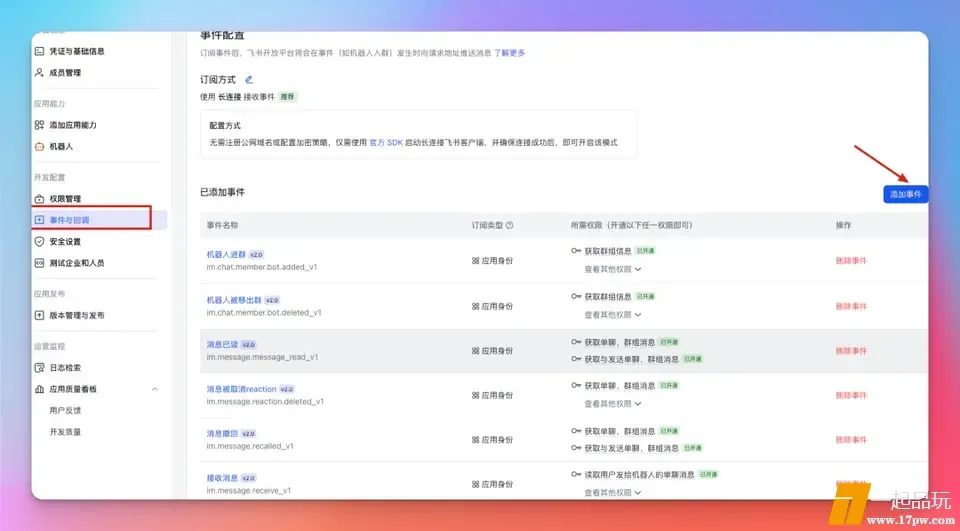Open 用户反馈 sub-item
The image size is (960, 531).
(66, 411)
